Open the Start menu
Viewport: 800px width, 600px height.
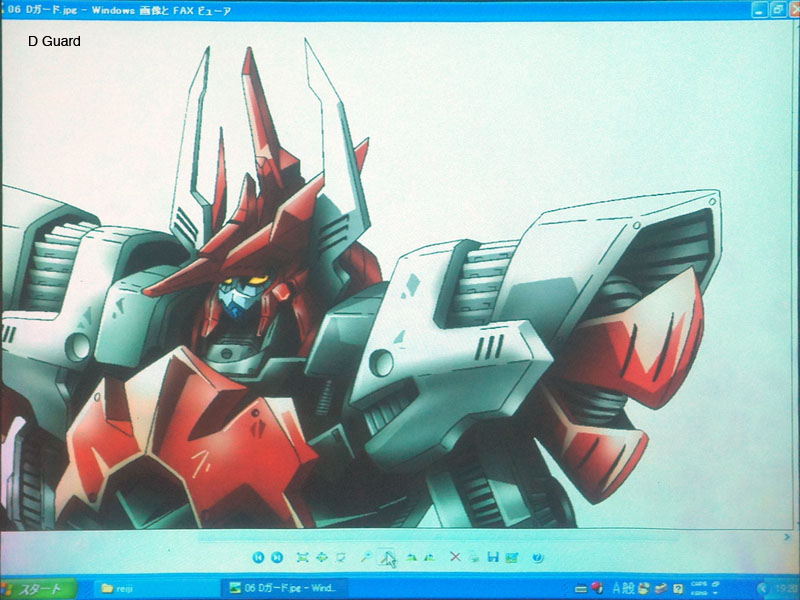(x=38, y=588)
